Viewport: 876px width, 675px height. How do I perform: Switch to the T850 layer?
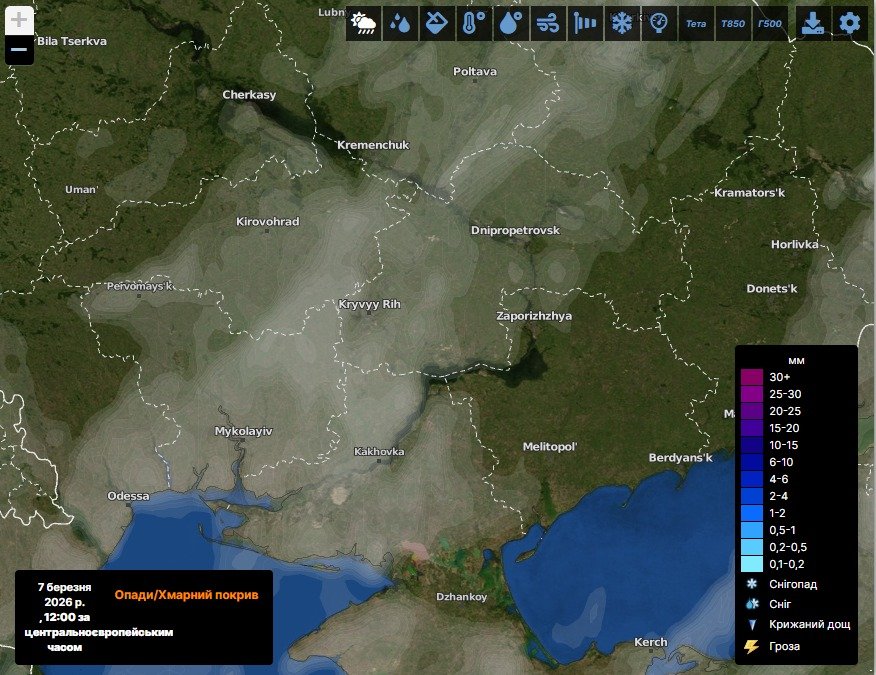733,22
